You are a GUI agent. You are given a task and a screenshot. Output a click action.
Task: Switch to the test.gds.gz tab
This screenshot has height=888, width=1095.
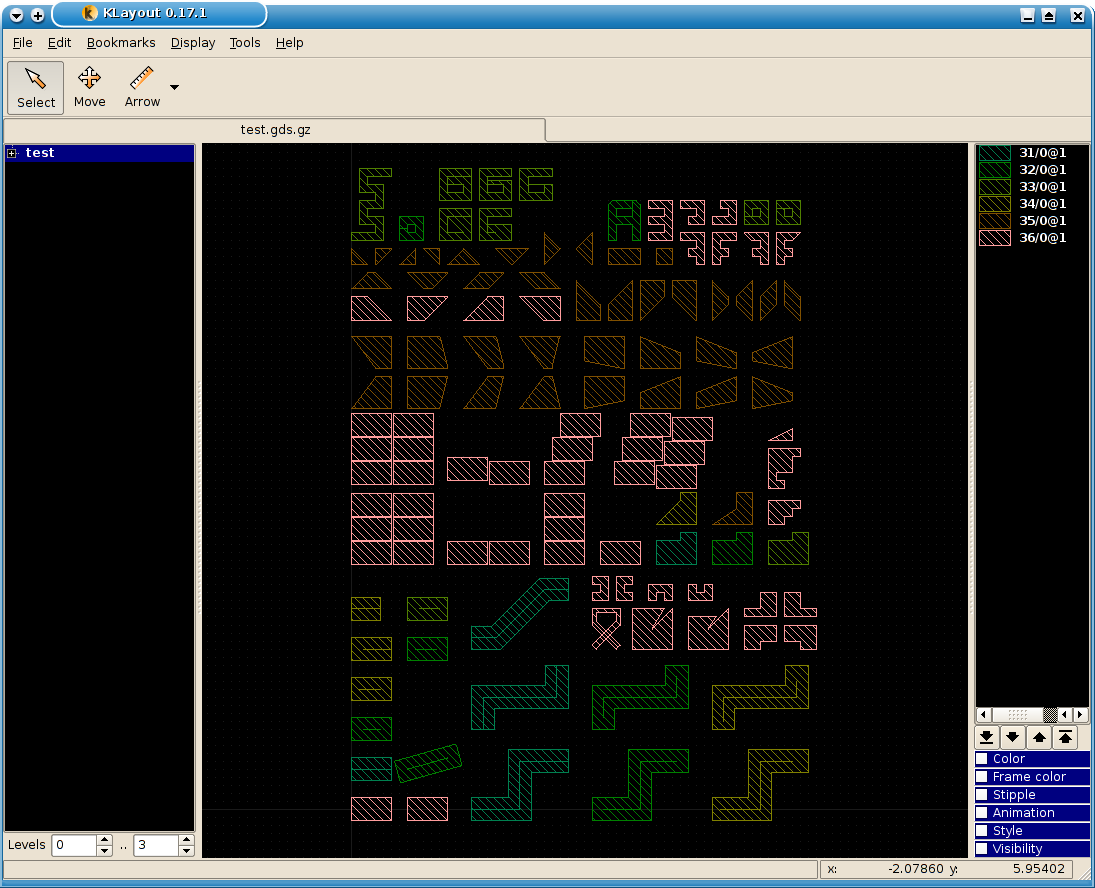(x=275, y=130)
